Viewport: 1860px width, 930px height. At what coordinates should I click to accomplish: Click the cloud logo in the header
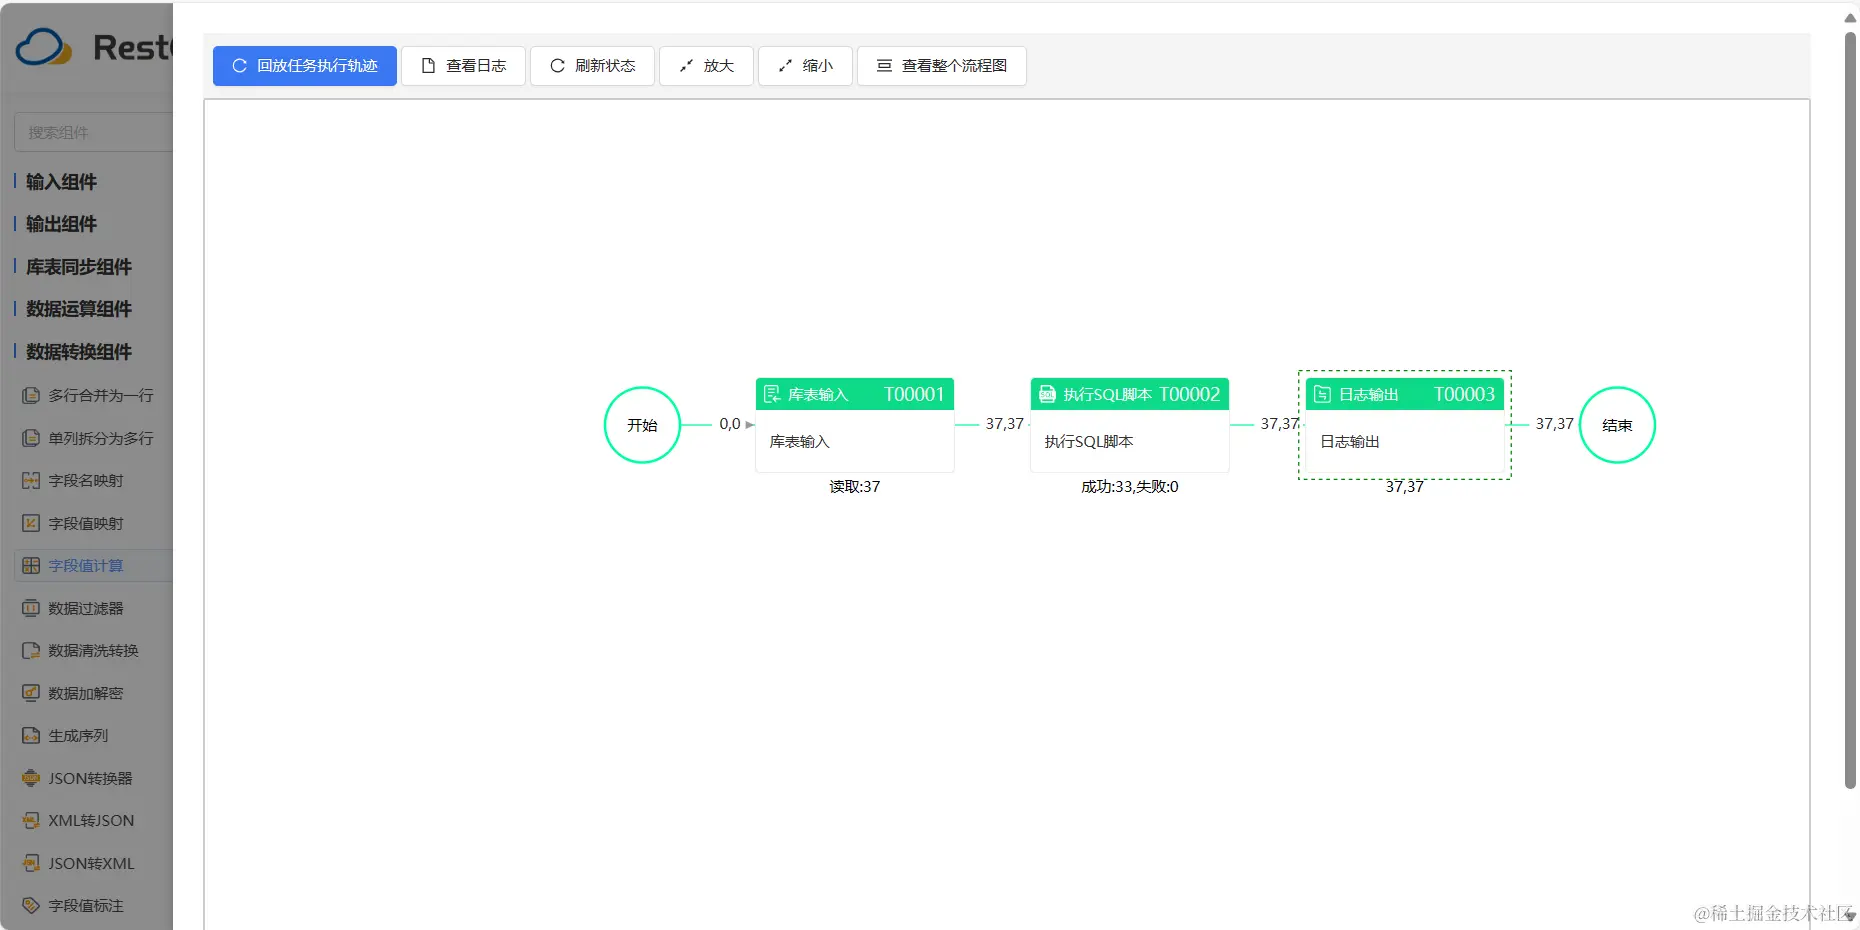tap(44, 47)
